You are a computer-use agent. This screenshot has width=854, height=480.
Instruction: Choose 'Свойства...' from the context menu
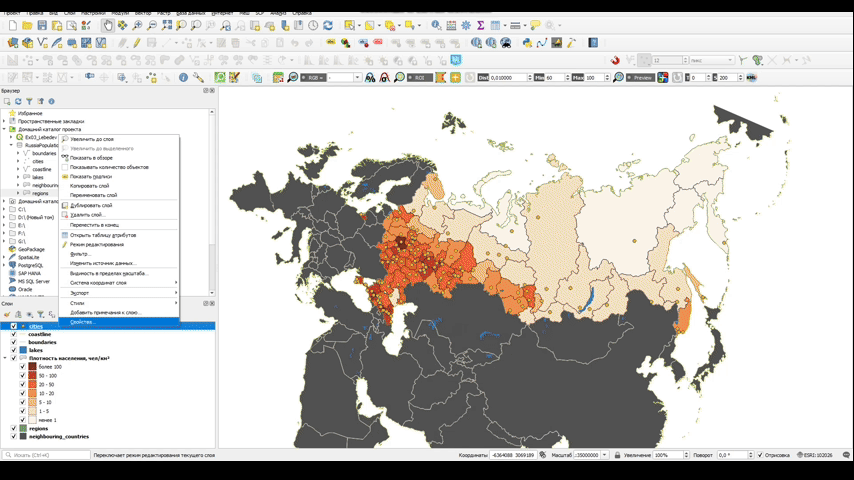(x=83, y=322)
